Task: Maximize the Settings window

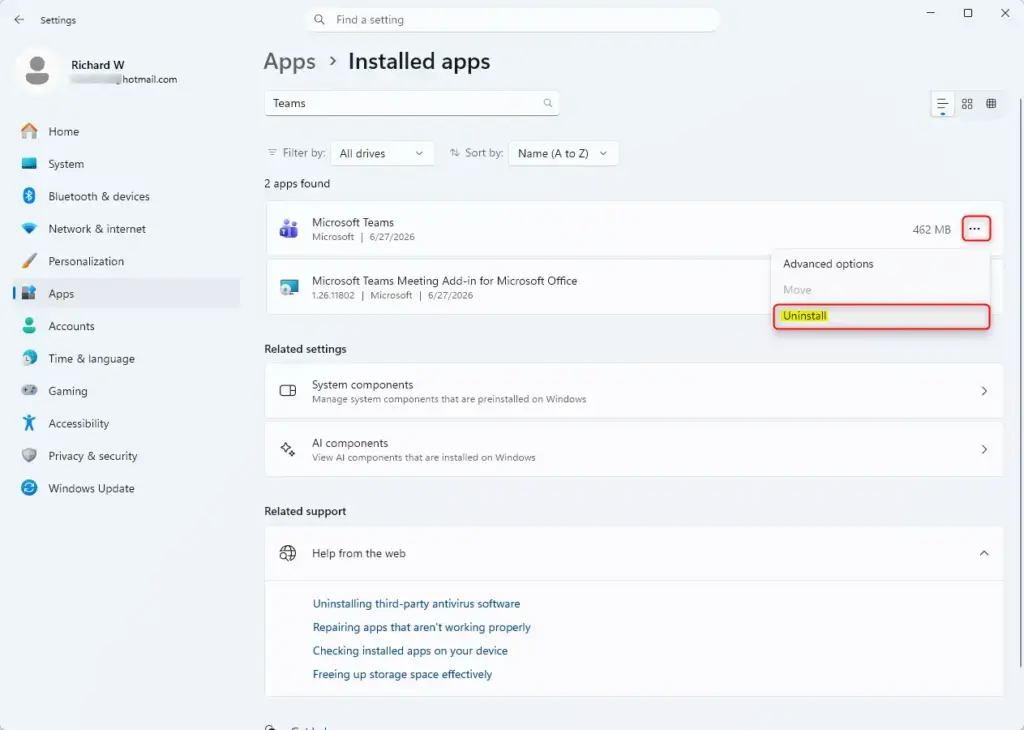Action: pos(968,13)
